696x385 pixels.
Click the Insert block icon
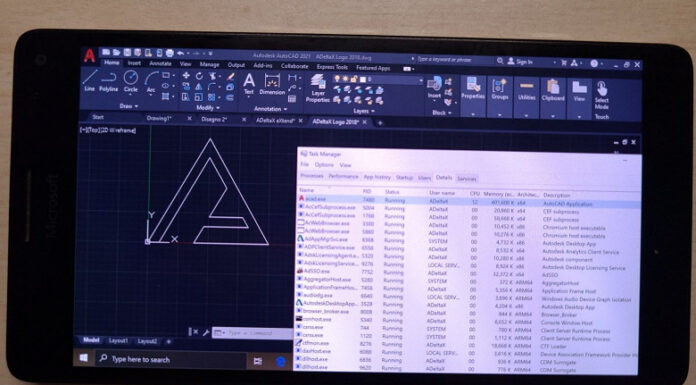point(434,87)
